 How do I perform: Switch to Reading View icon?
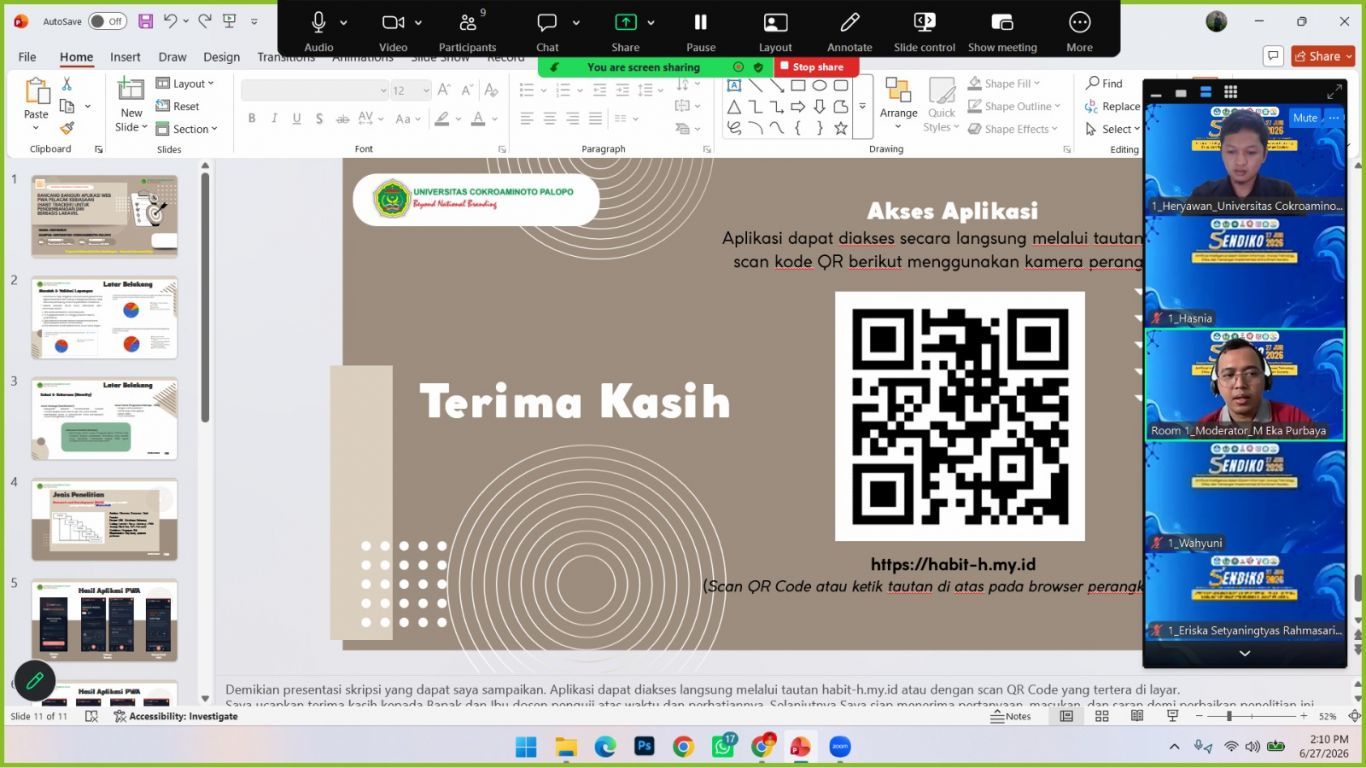coord(1135,716)
